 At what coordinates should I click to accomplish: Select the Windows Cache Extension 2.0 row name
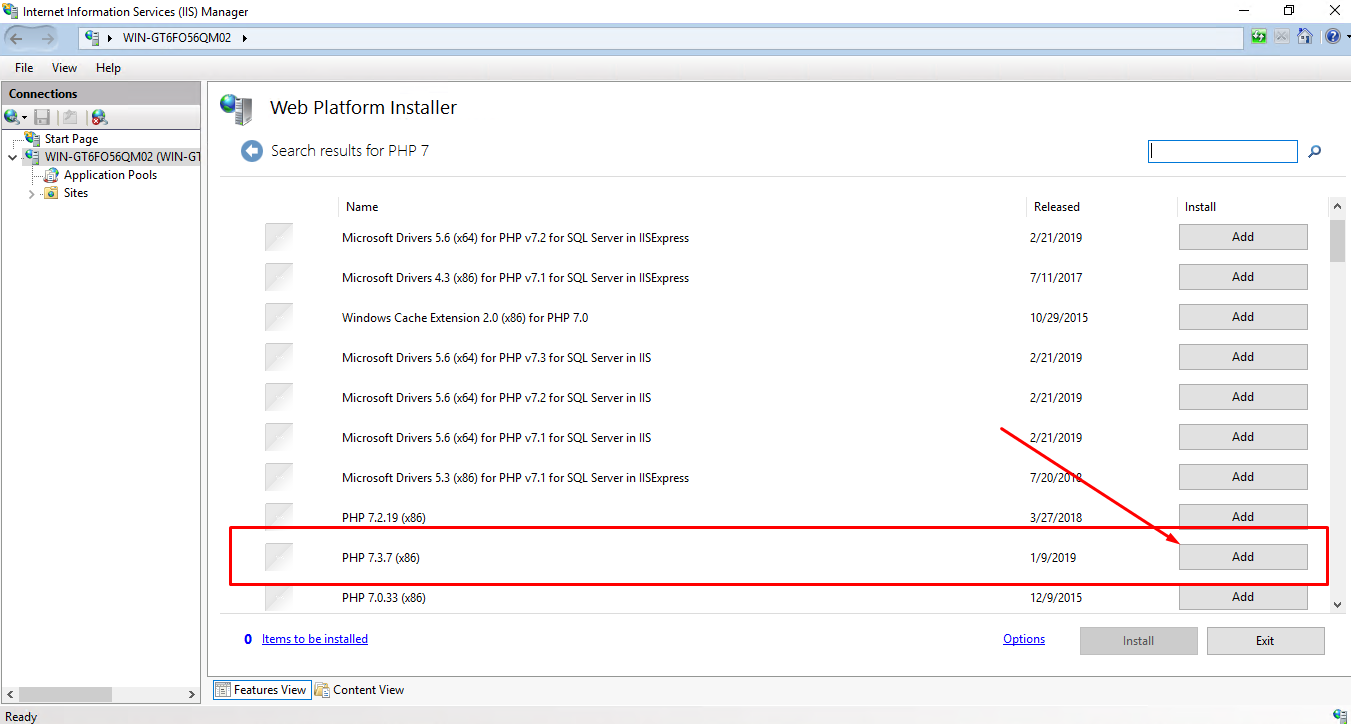[465, 318]
